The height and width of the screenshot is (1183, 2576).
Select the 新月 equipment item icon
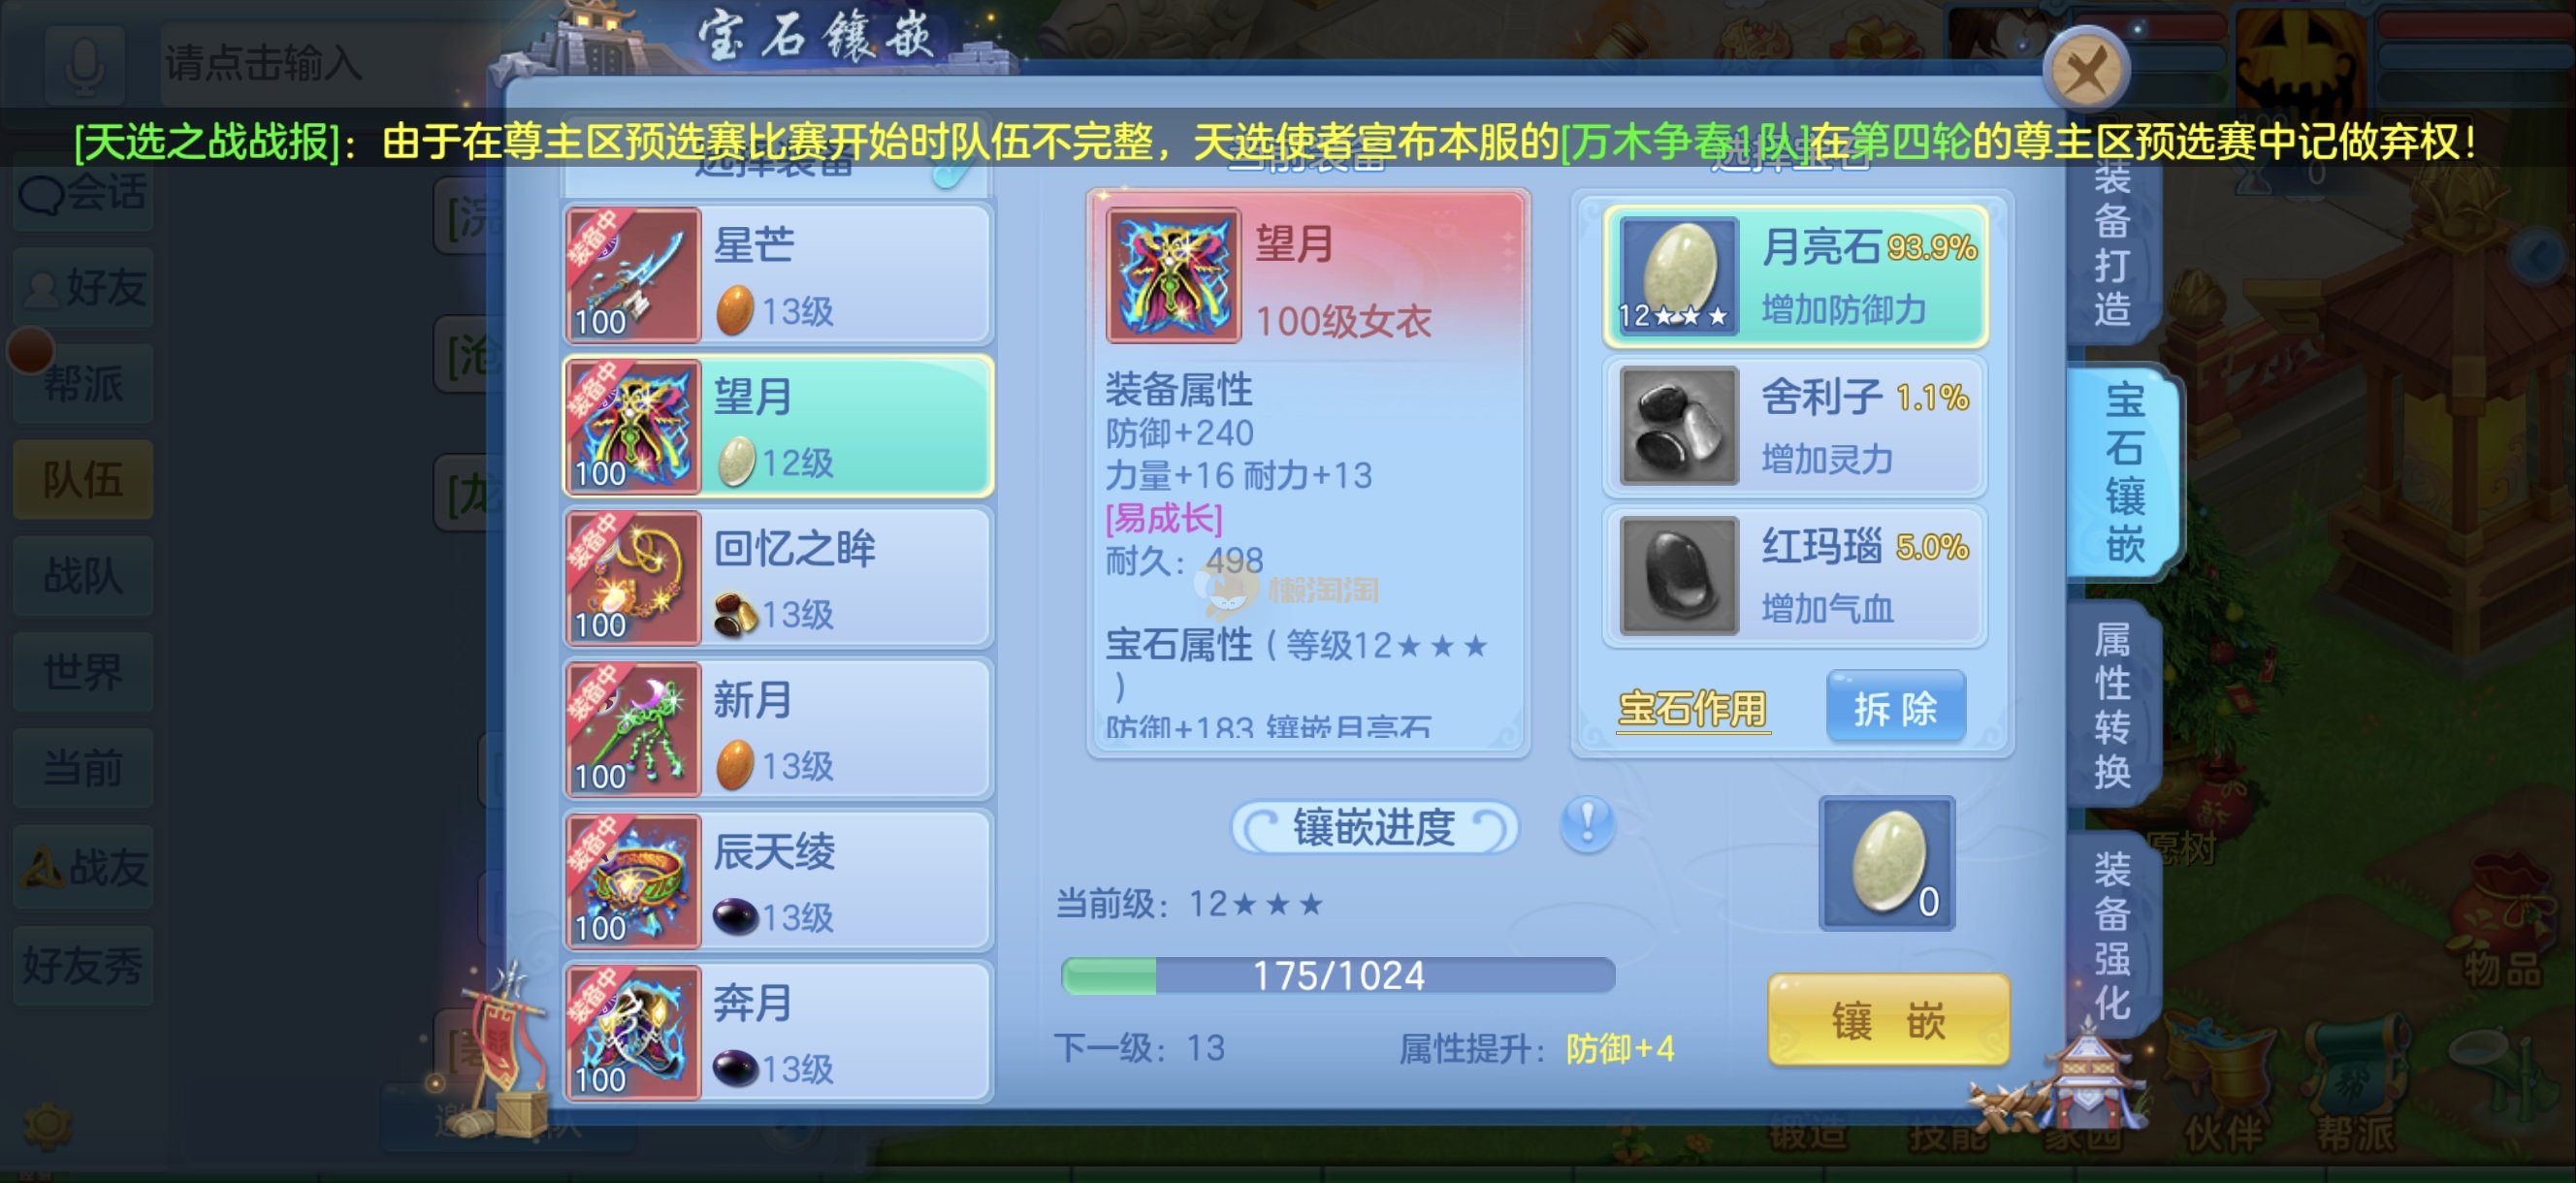[x=633, y=730]
